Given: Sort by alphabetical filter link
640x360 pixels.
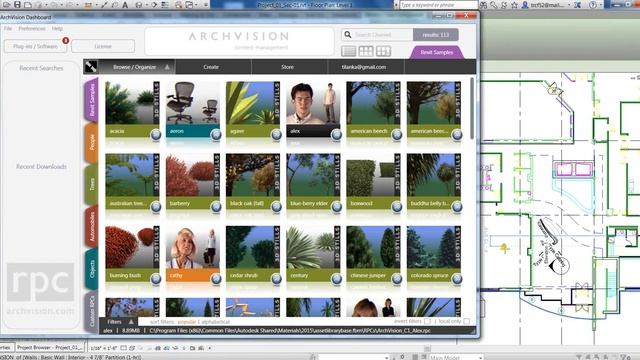Looking at the screenshot, I should point(215,322).
